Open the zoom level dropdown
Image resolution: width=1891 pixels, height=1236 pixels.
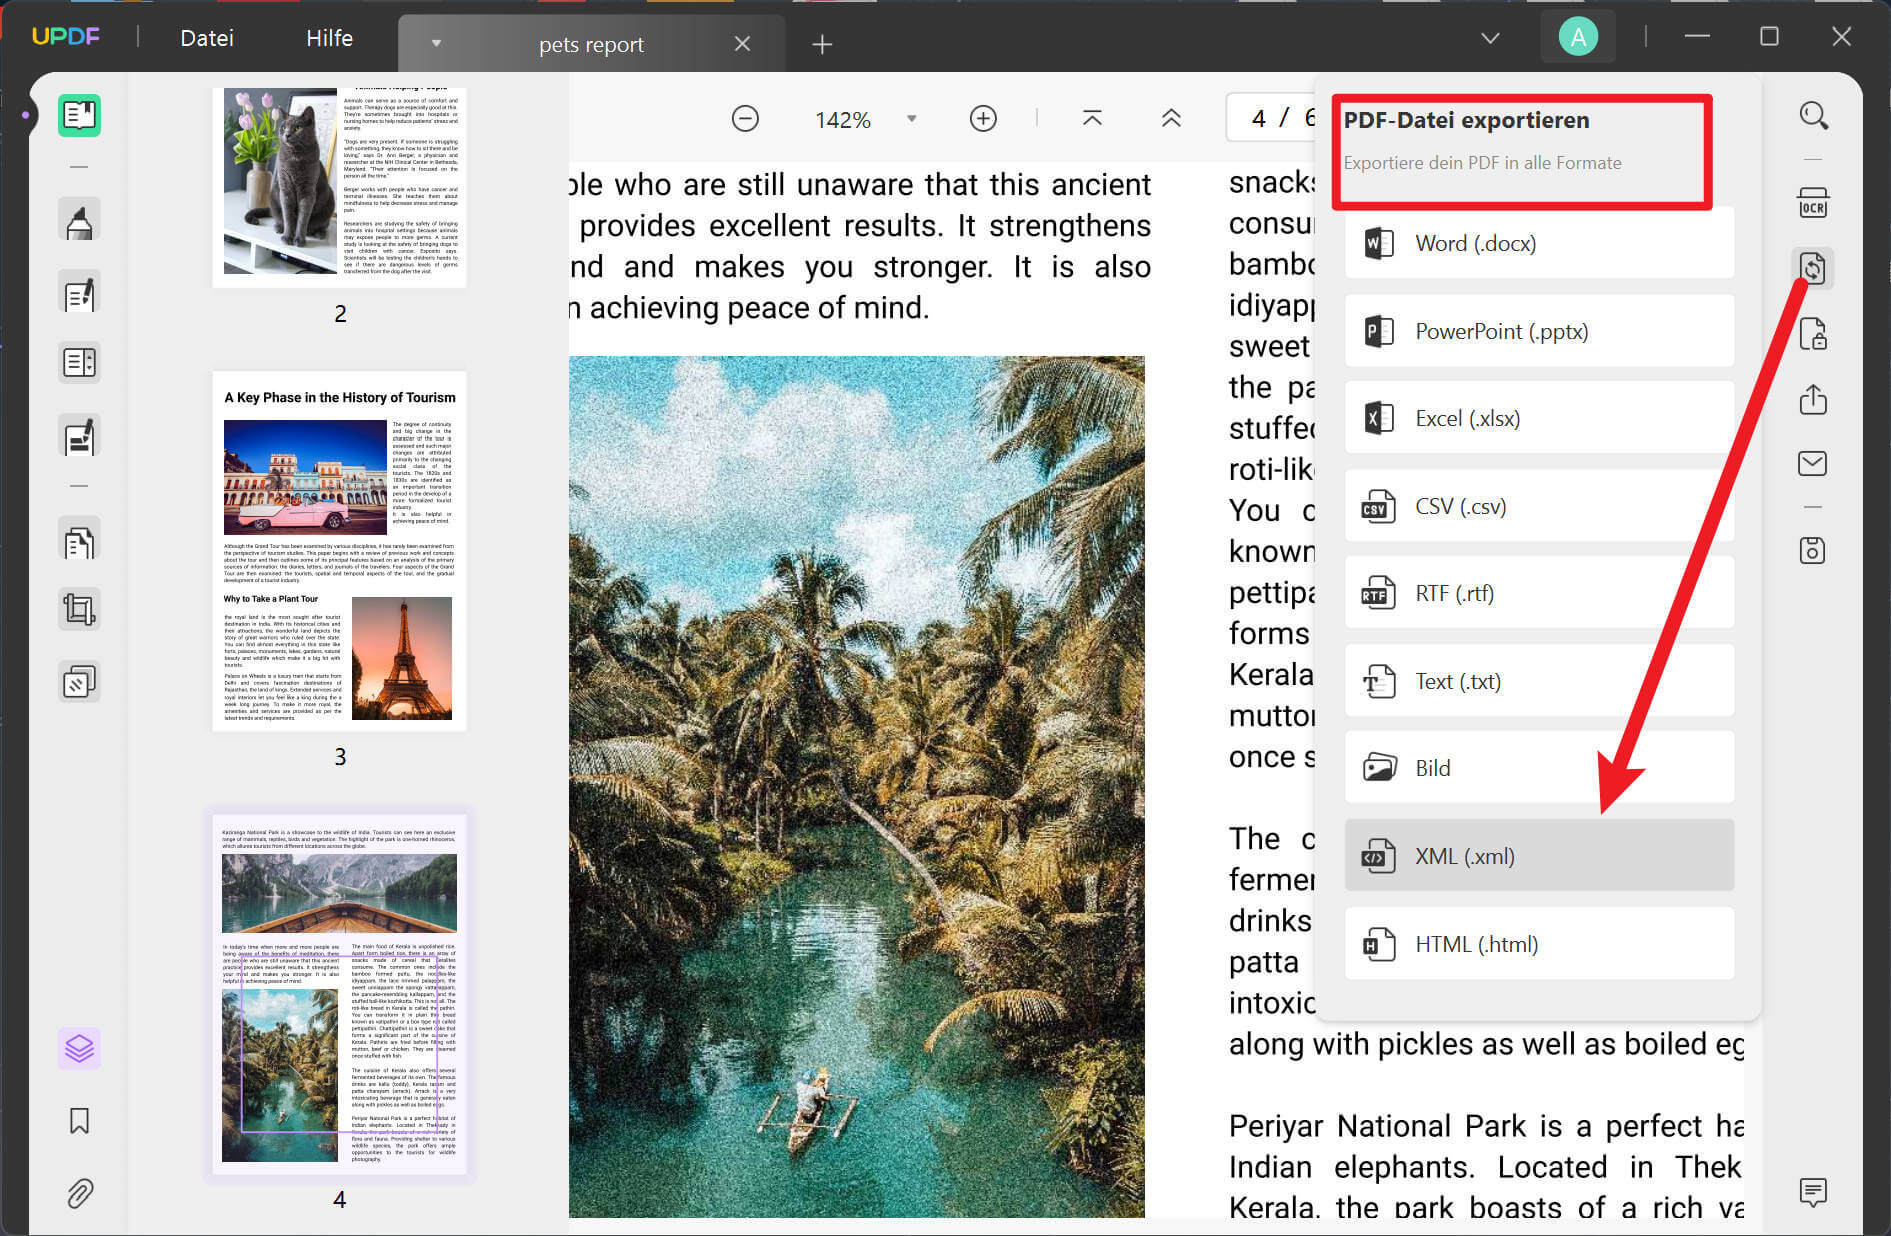[911, 118]
